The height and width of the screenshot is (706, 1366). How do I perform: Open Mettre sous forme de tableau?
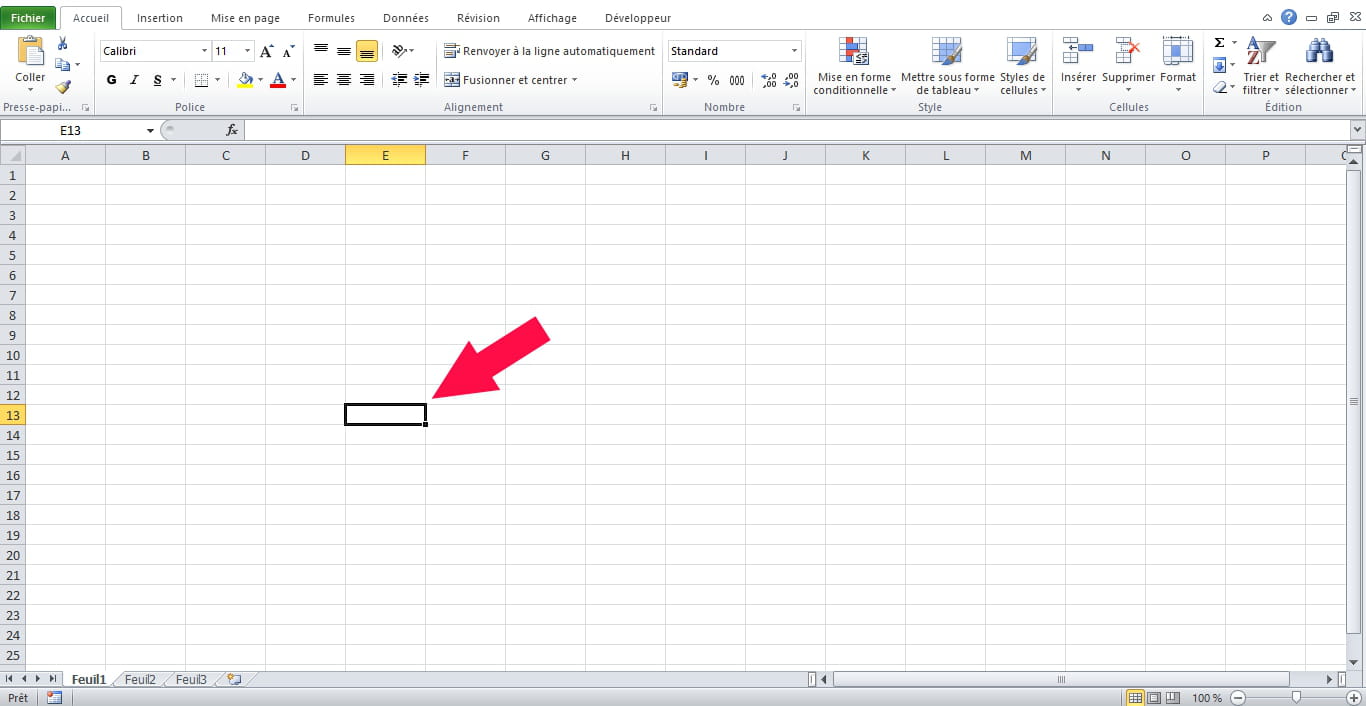pos(947,66)
